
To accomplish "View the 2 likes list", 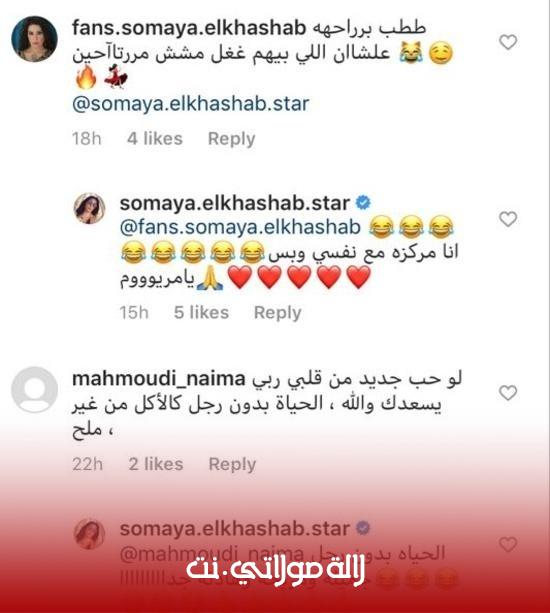I will click(x=156, y=464).
